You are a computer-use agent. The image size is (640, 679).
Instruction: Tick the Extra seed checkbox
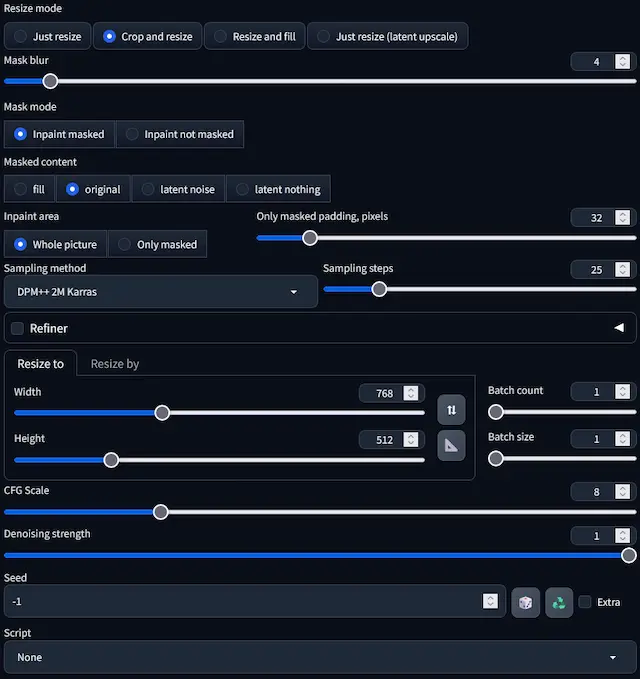tap(585, 602)
